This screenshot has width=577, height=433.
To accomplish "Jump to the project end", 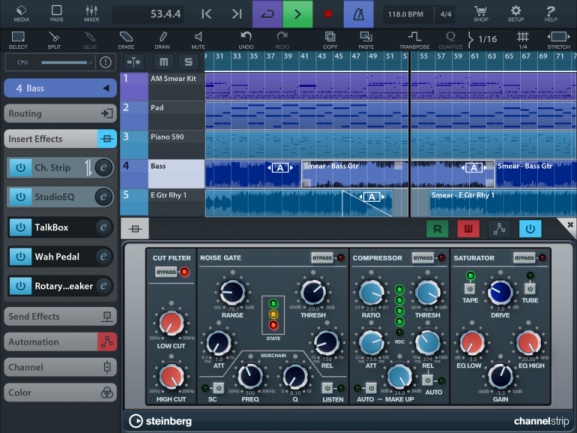I will click(x=237, y=14).
